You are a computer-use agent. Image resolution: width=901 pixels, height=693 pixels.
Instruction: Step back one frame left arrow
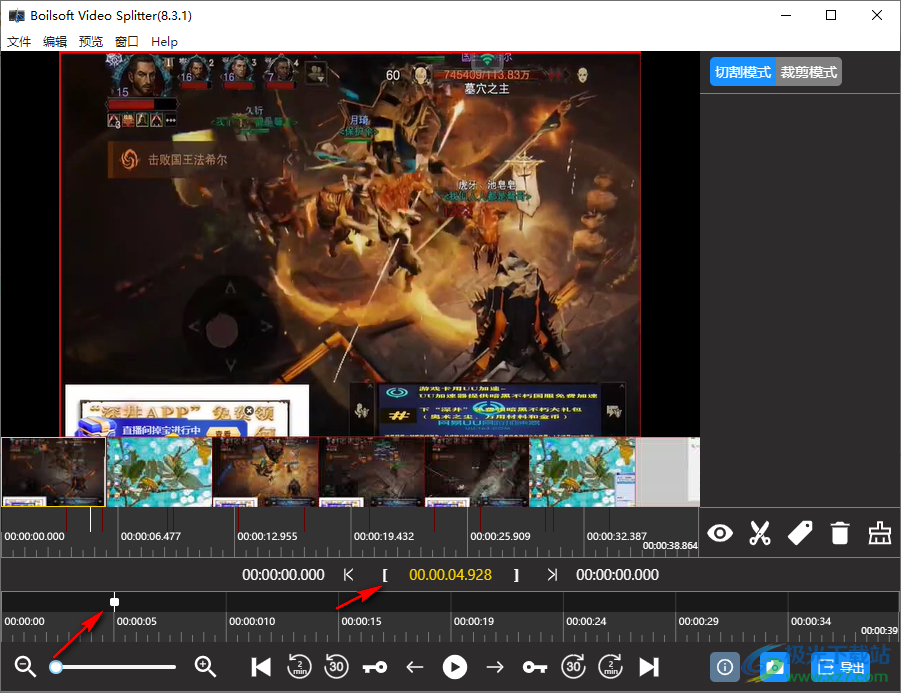(414, 667)
